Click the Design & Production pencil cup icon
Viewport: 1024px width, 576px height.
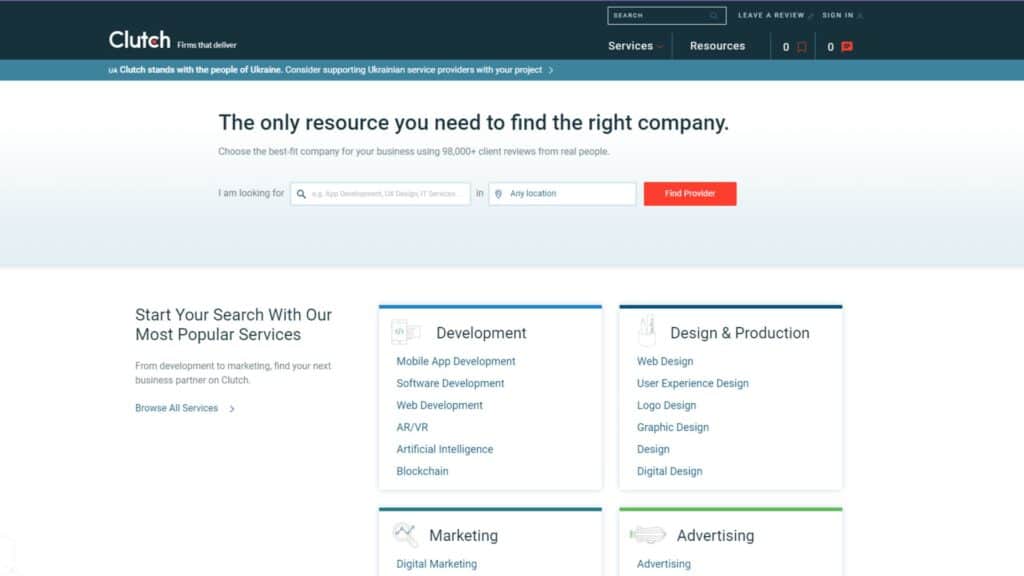647,330
